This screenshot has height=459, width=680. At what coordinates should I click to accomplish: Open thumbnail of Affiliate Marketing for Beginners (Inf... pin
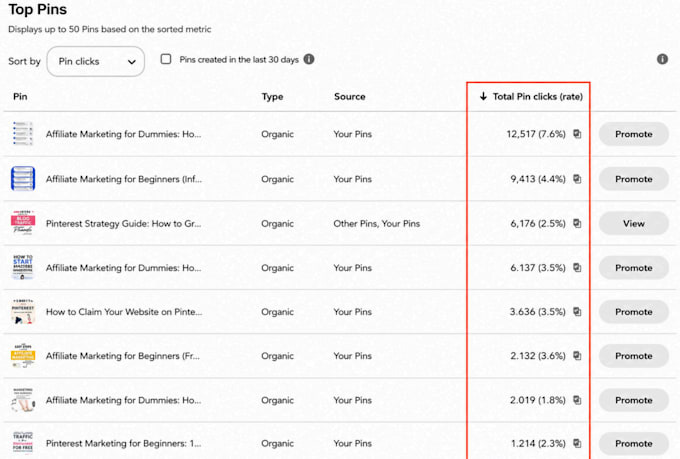coord(23,178)
